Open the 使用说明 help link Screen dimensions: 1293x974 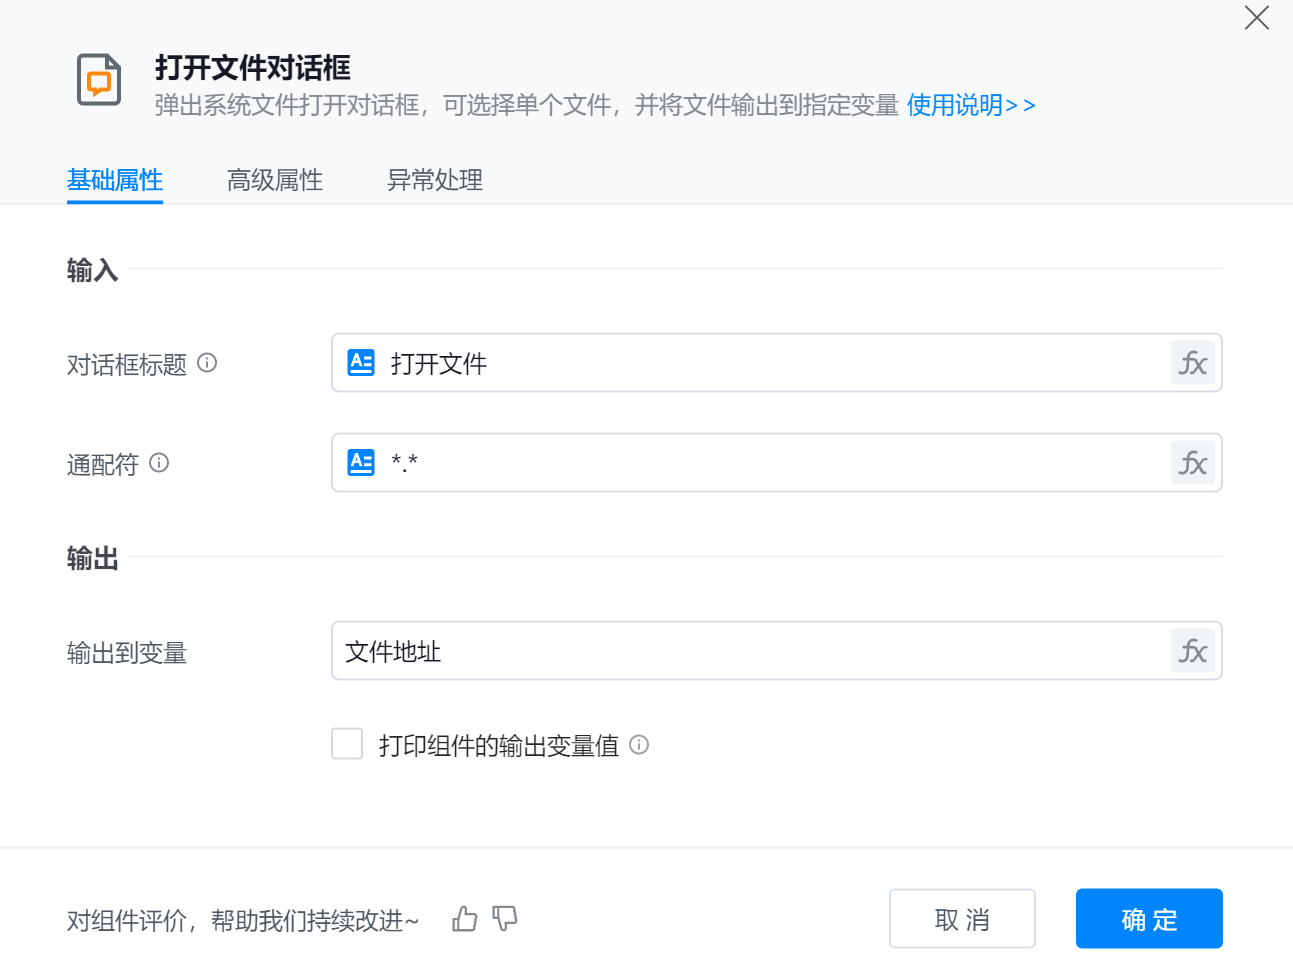tap(971, 105)
